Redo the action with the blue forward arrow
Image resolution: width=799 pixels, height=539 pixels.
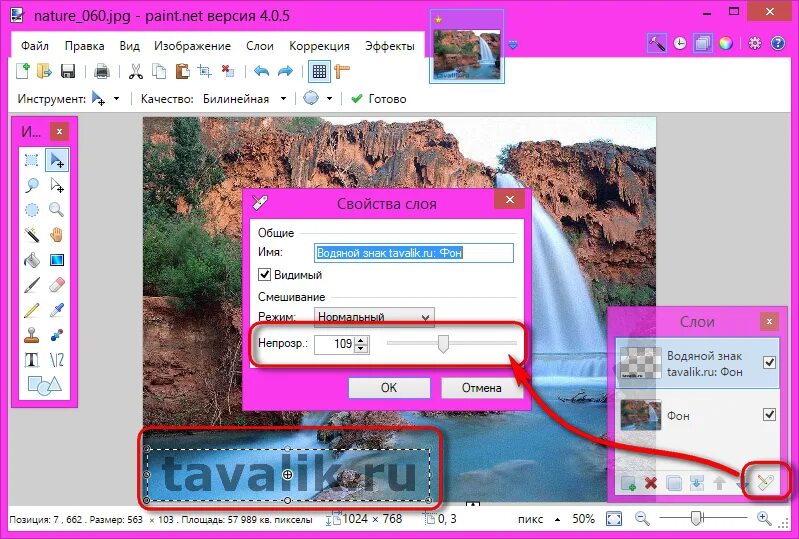tap(285, 71)
